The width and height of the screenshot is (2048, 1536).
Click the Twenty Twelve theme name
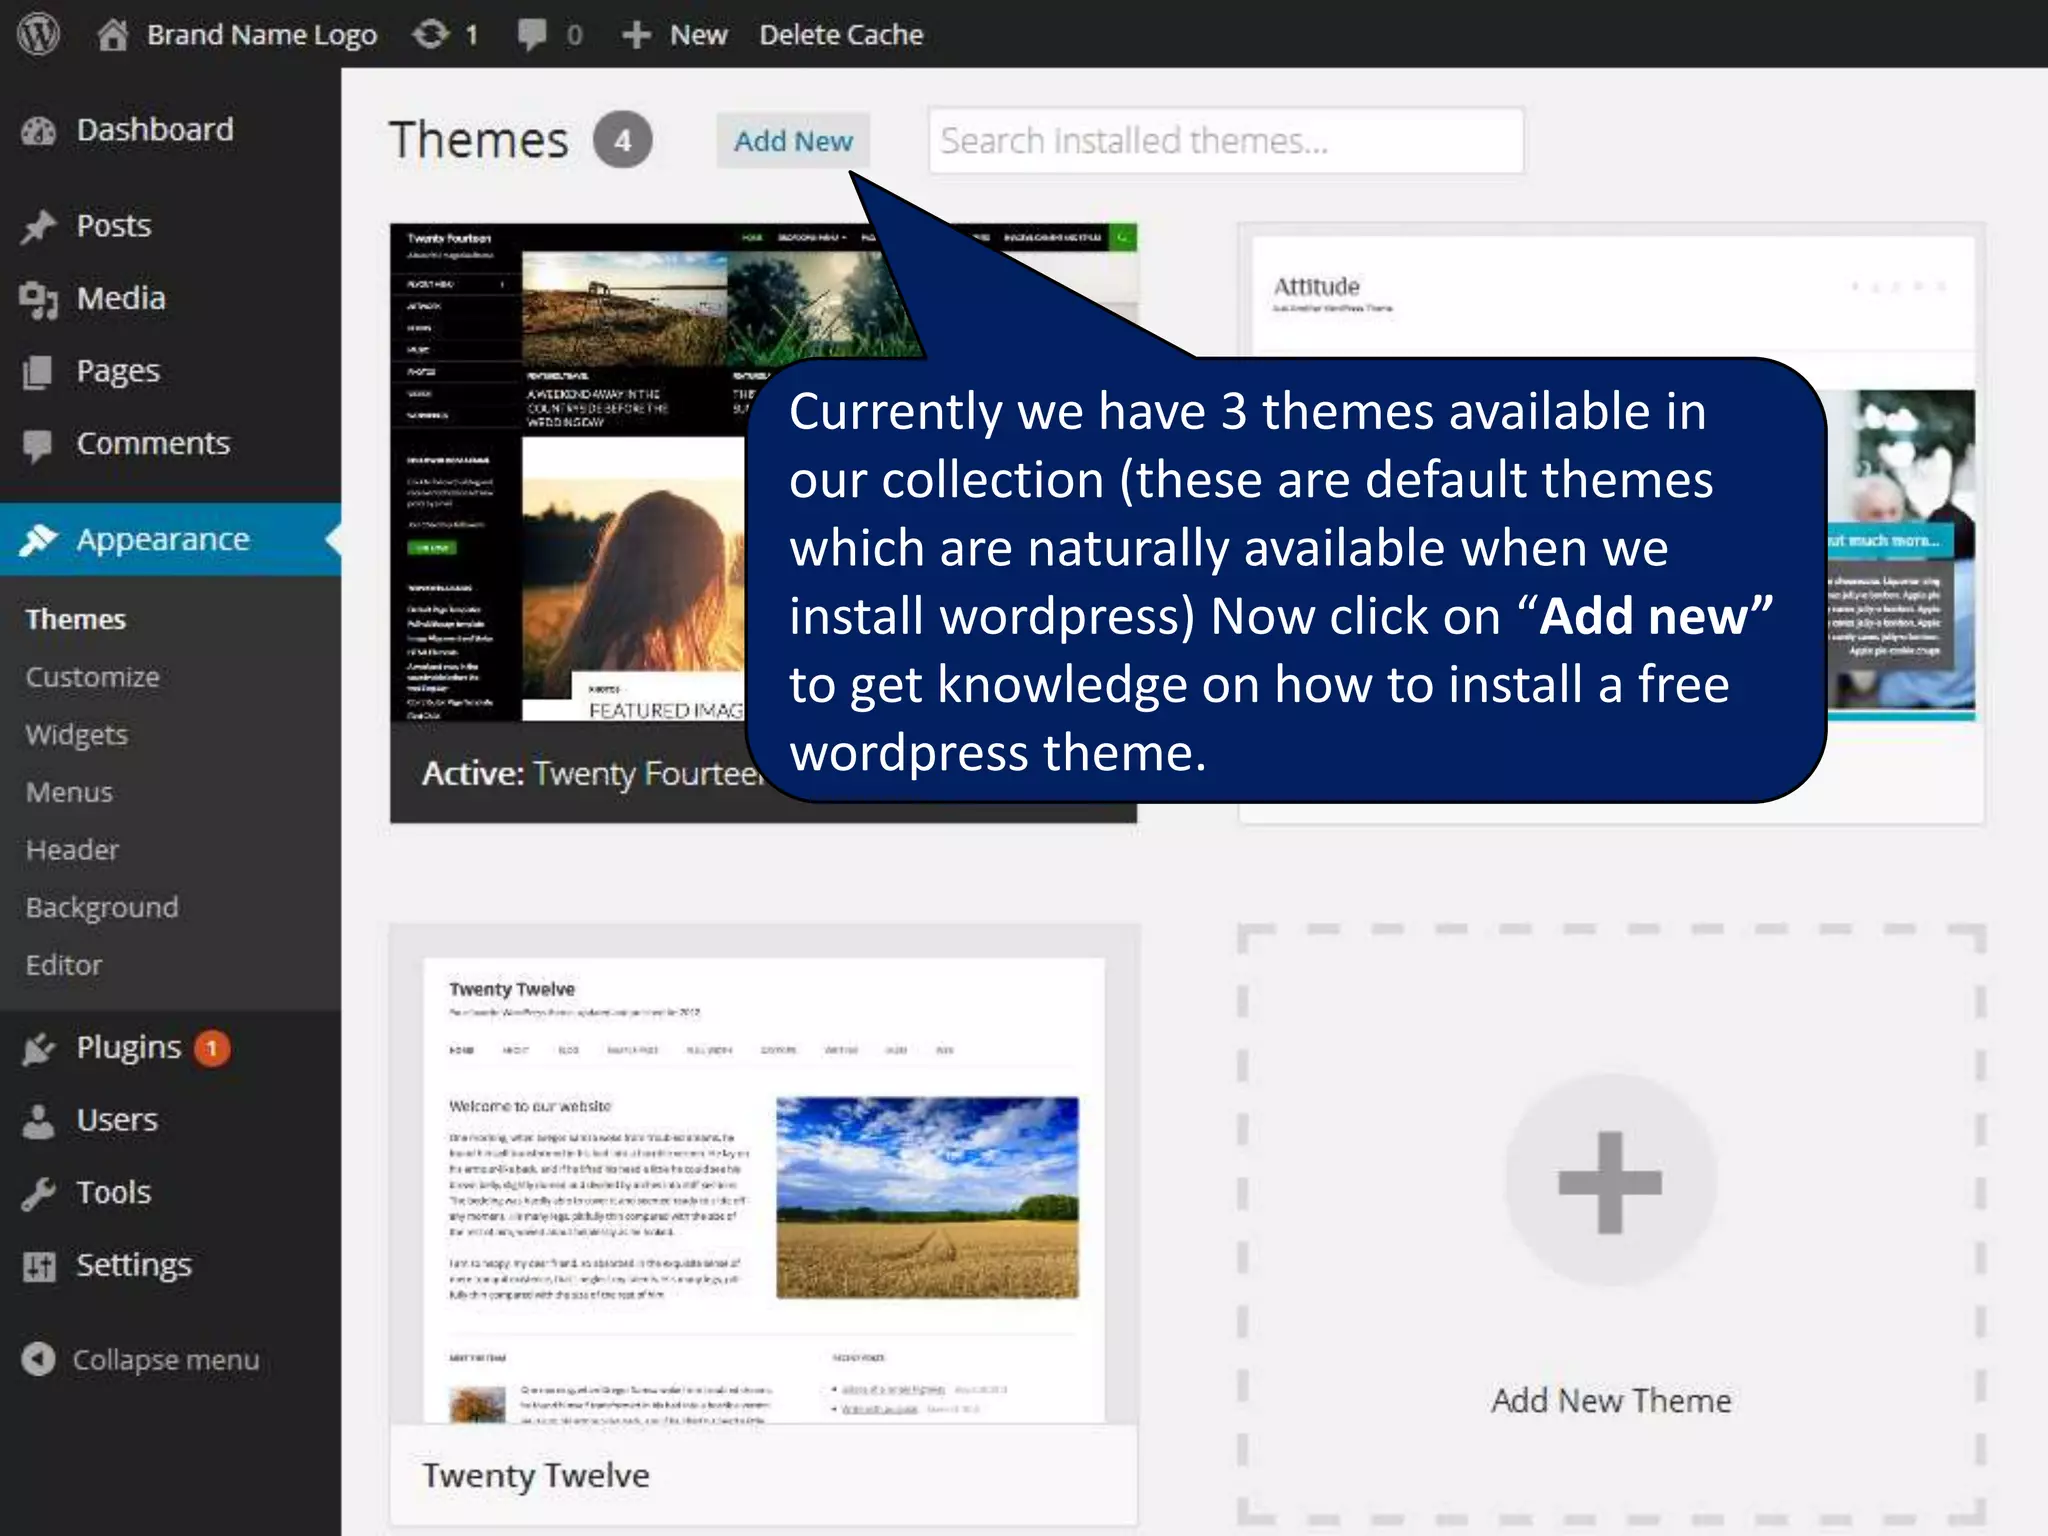(536, 1476)
